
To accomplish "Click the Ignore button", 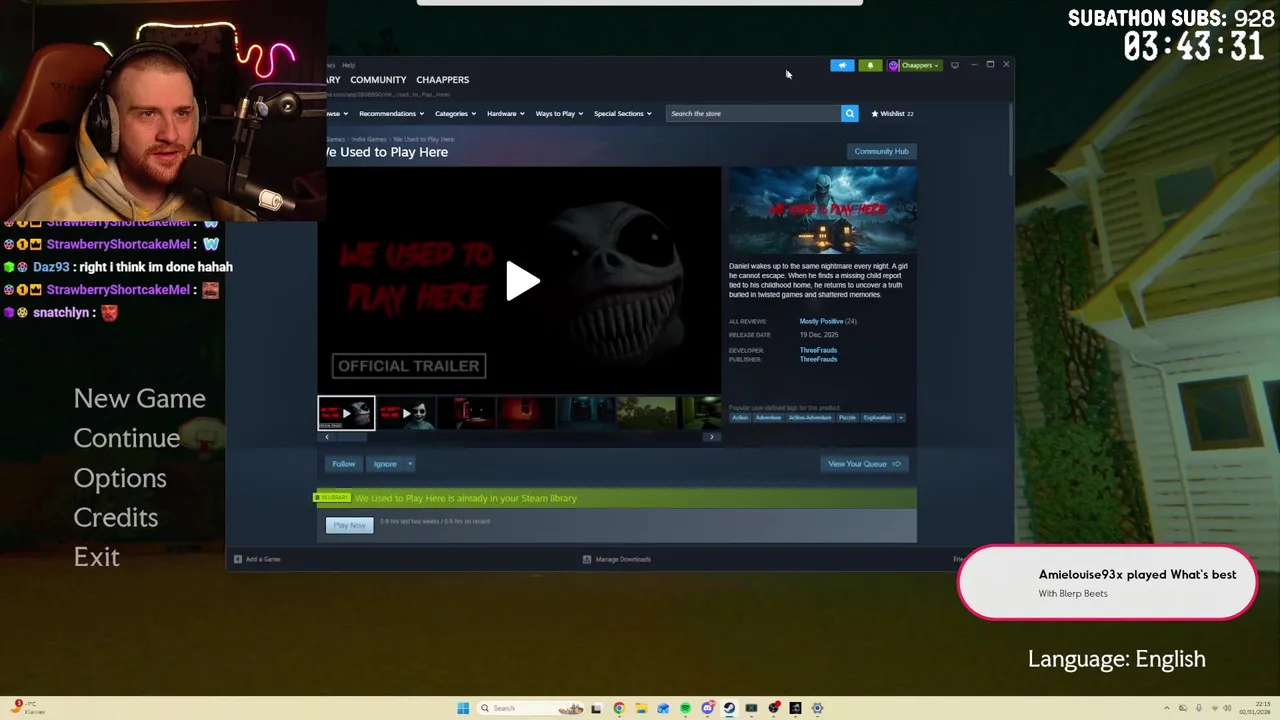I will (385, 464).
